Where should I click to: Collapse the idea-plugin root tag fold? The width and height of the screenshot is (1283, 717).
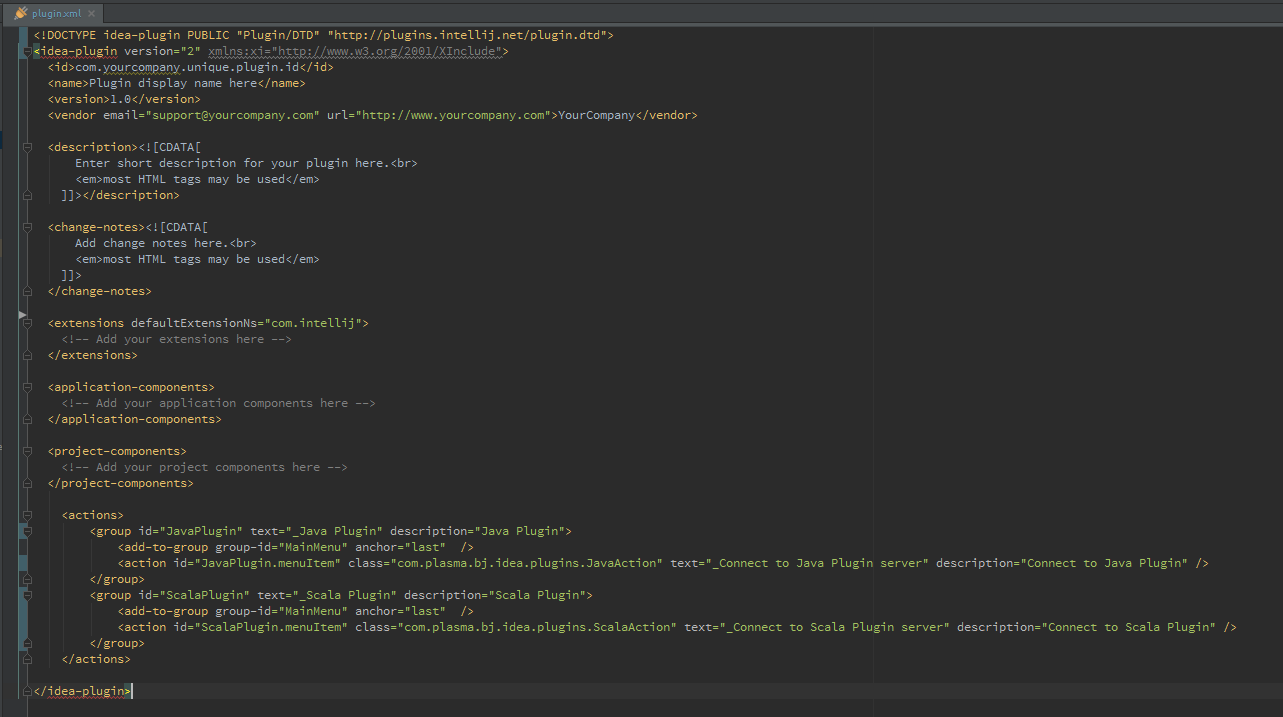pyautogui.click(x=27, y=51)
